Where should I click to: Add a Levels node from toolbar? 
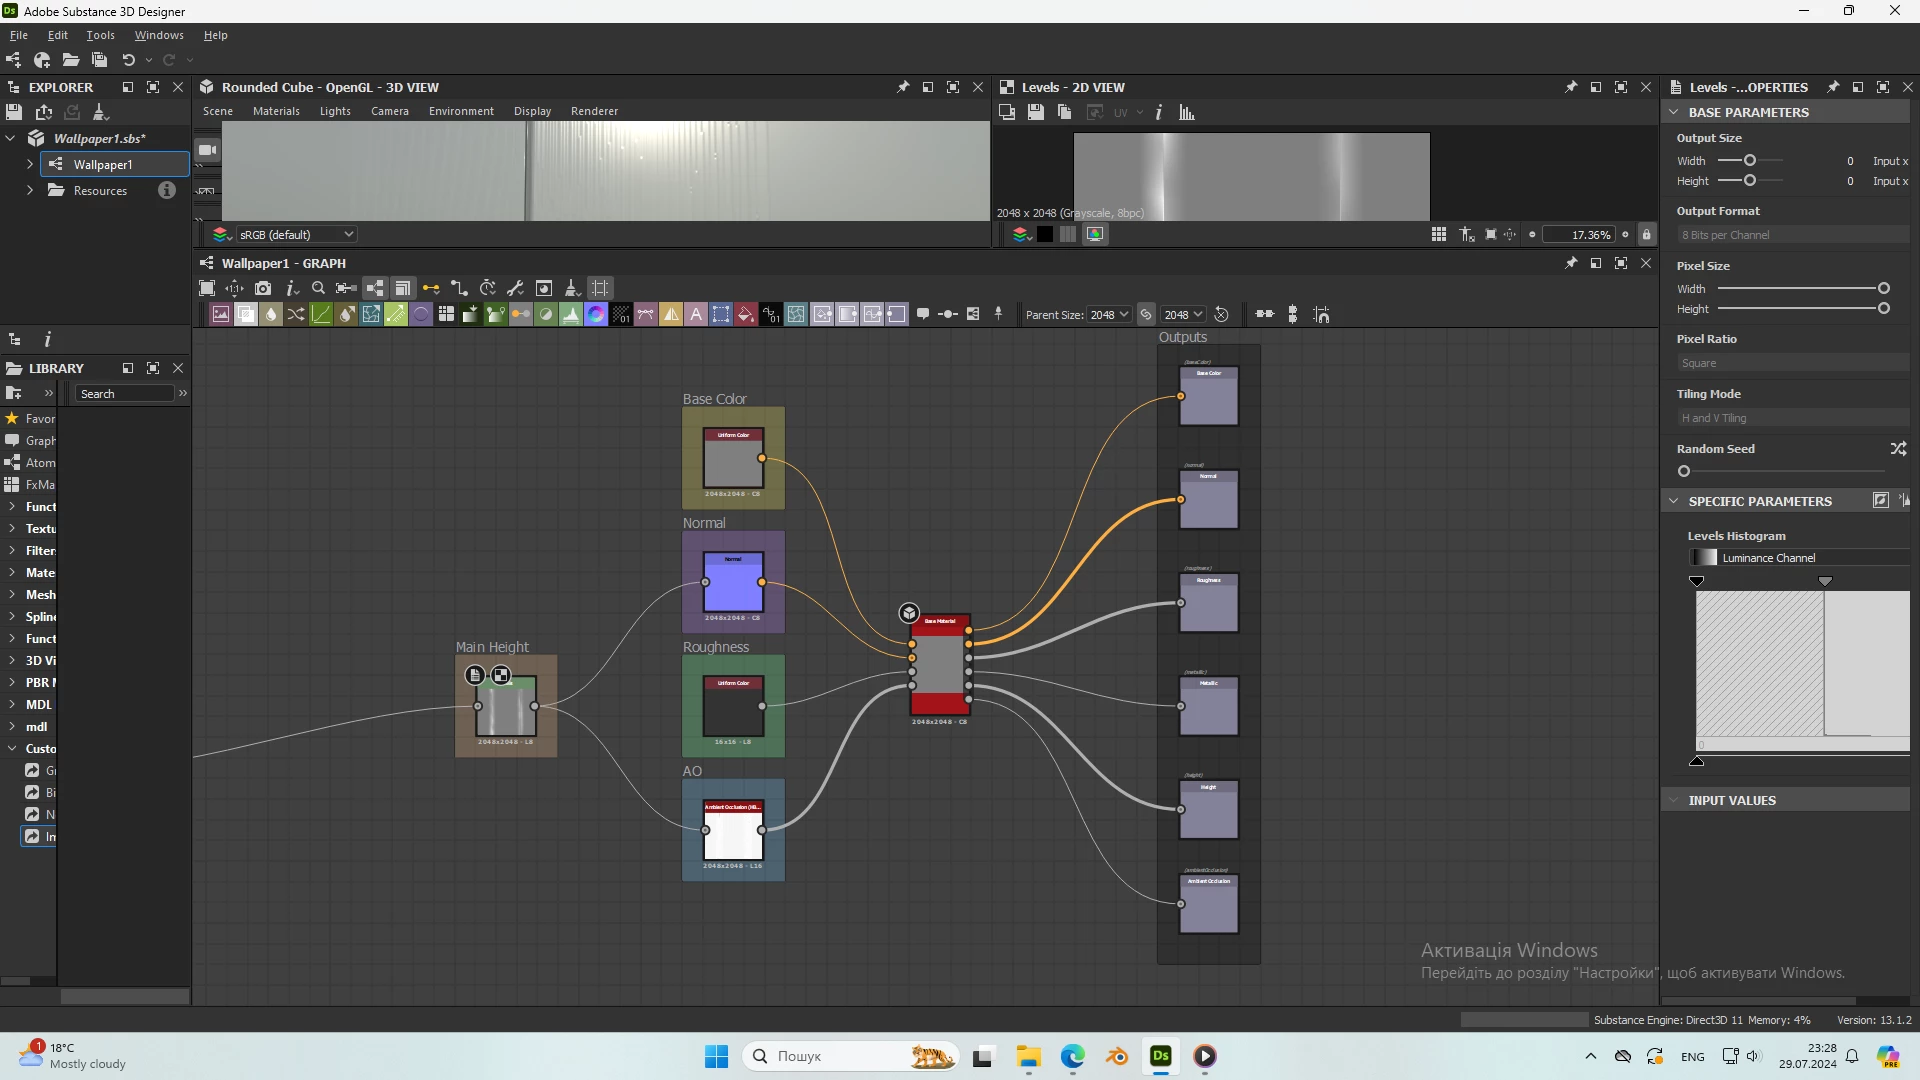(x=571, y=315)
